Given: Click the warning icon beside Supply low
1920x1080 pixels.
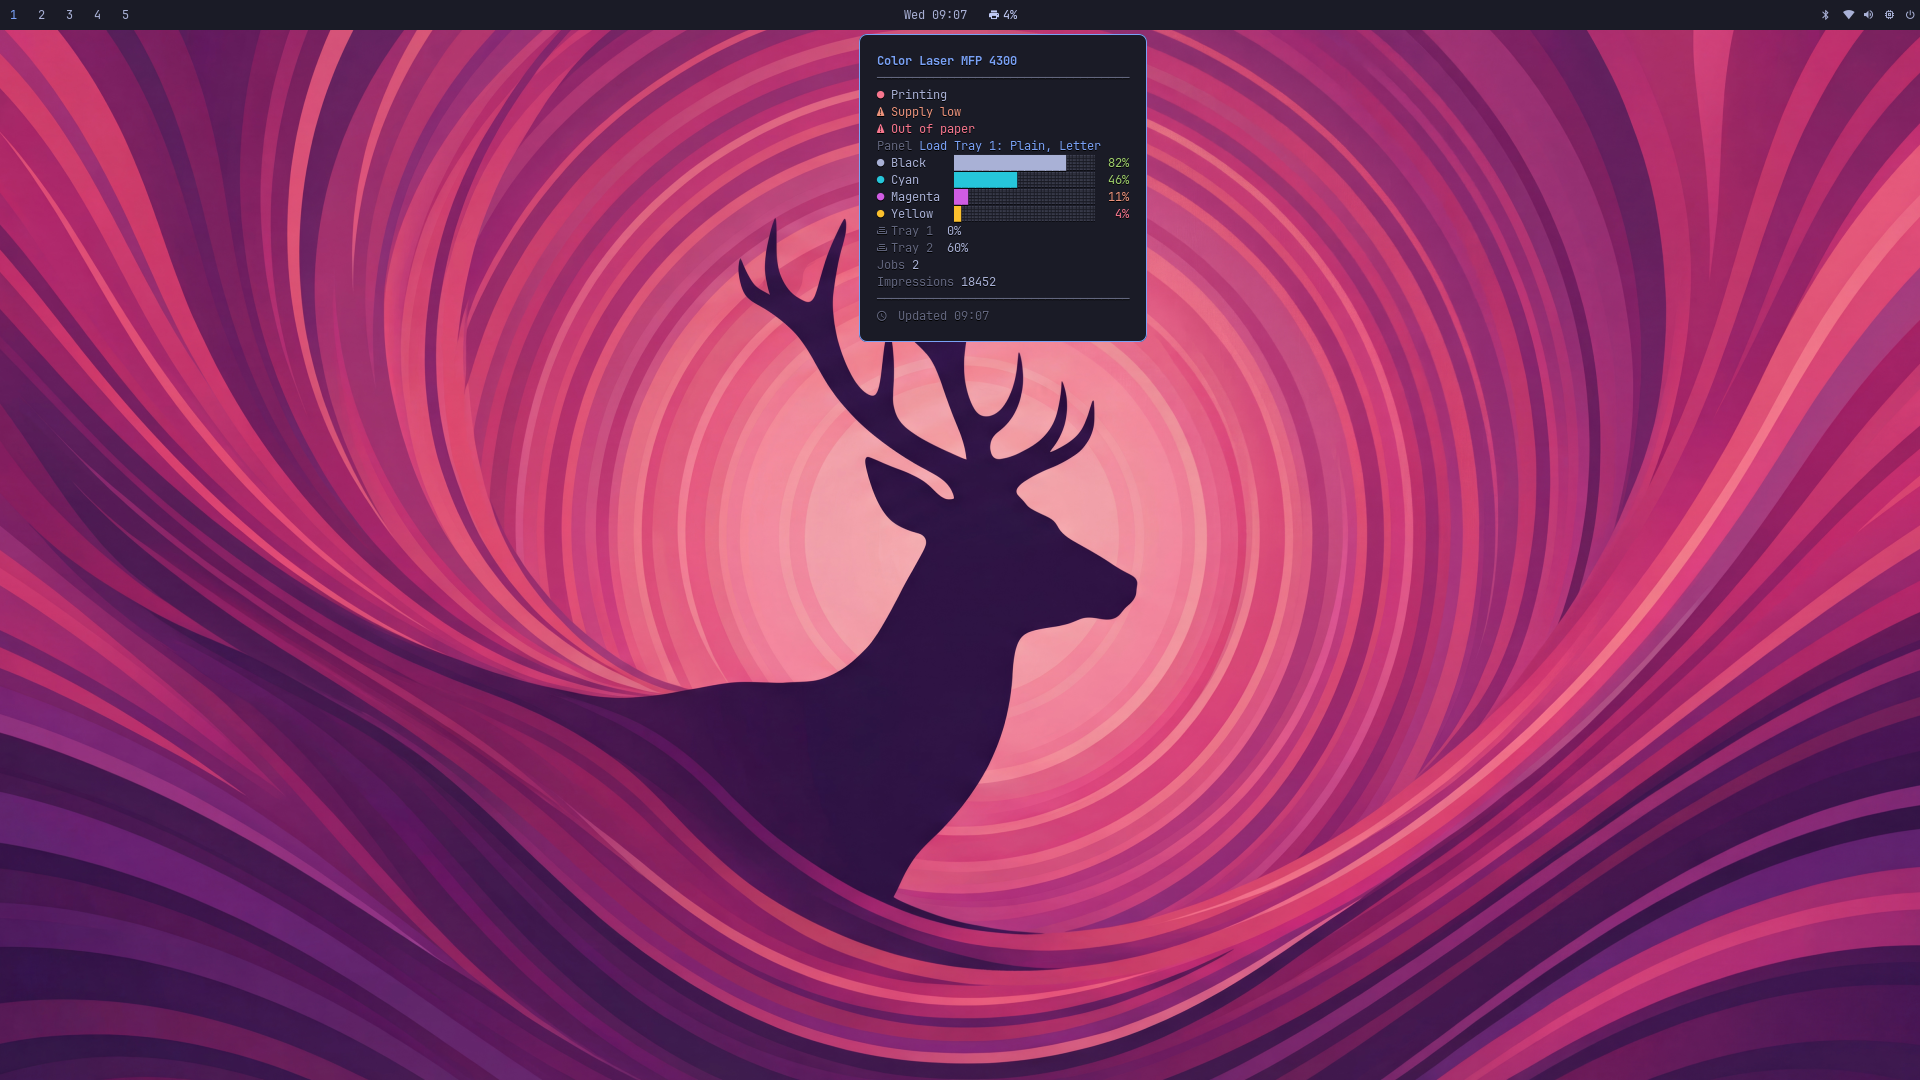Looking at the screenshot, I should pyautogui.click(x=881, y=112).
